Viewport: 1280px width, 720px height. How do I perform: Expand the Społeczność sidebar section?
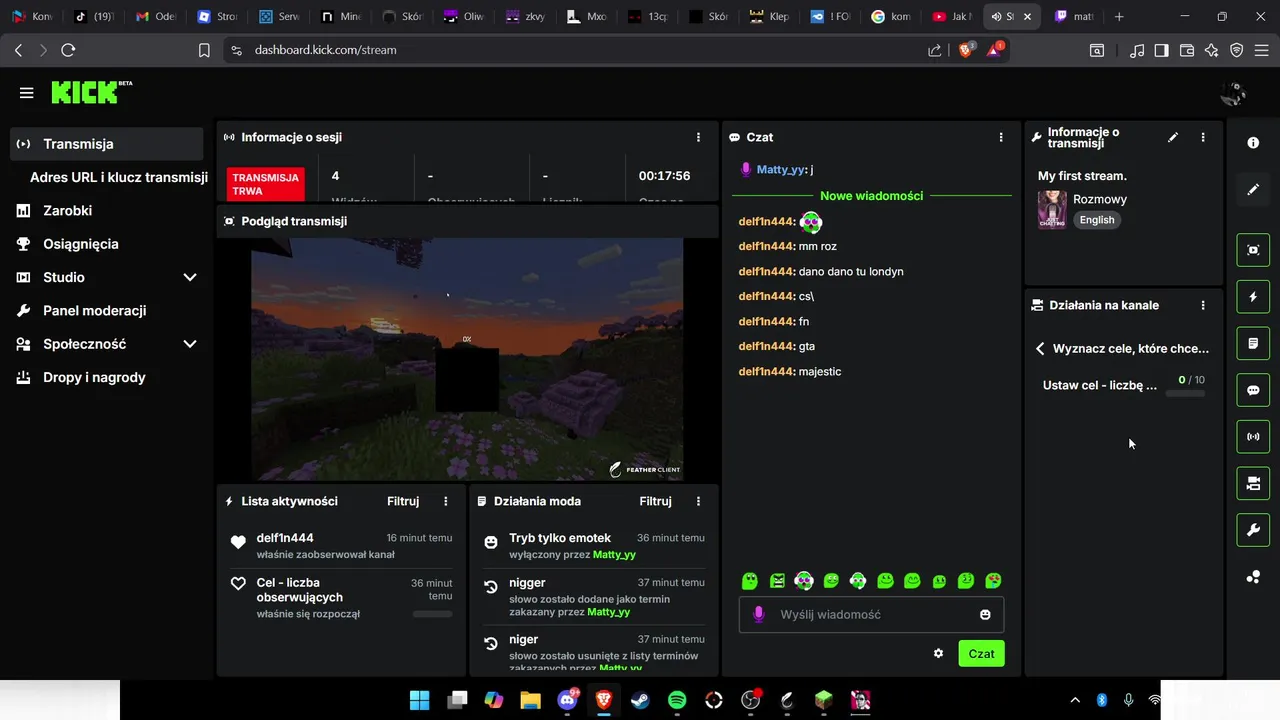coord(190,344)
